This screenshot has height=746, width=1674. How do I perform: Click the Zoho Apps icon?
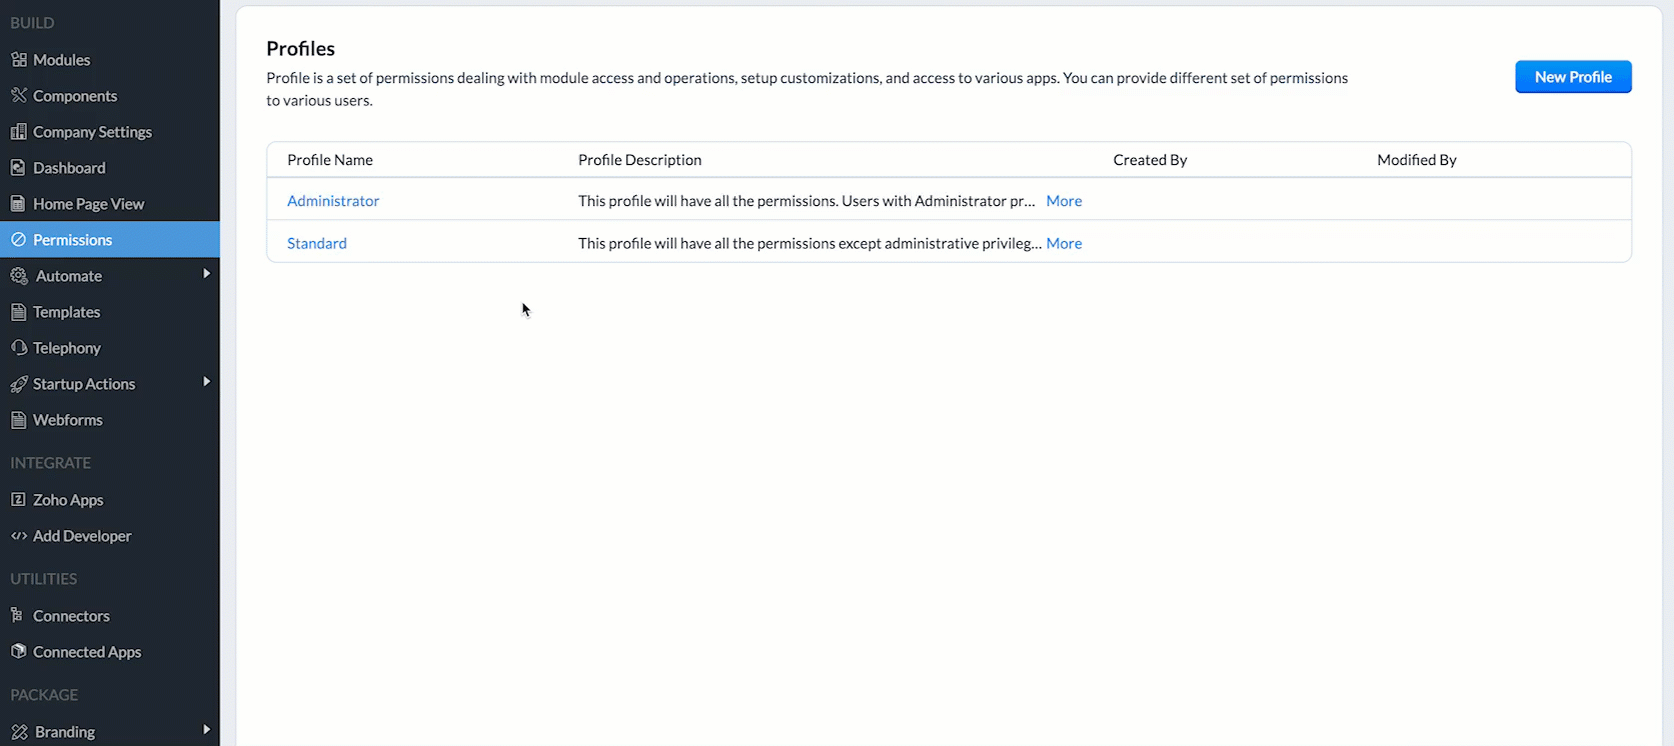click(18, 500)
